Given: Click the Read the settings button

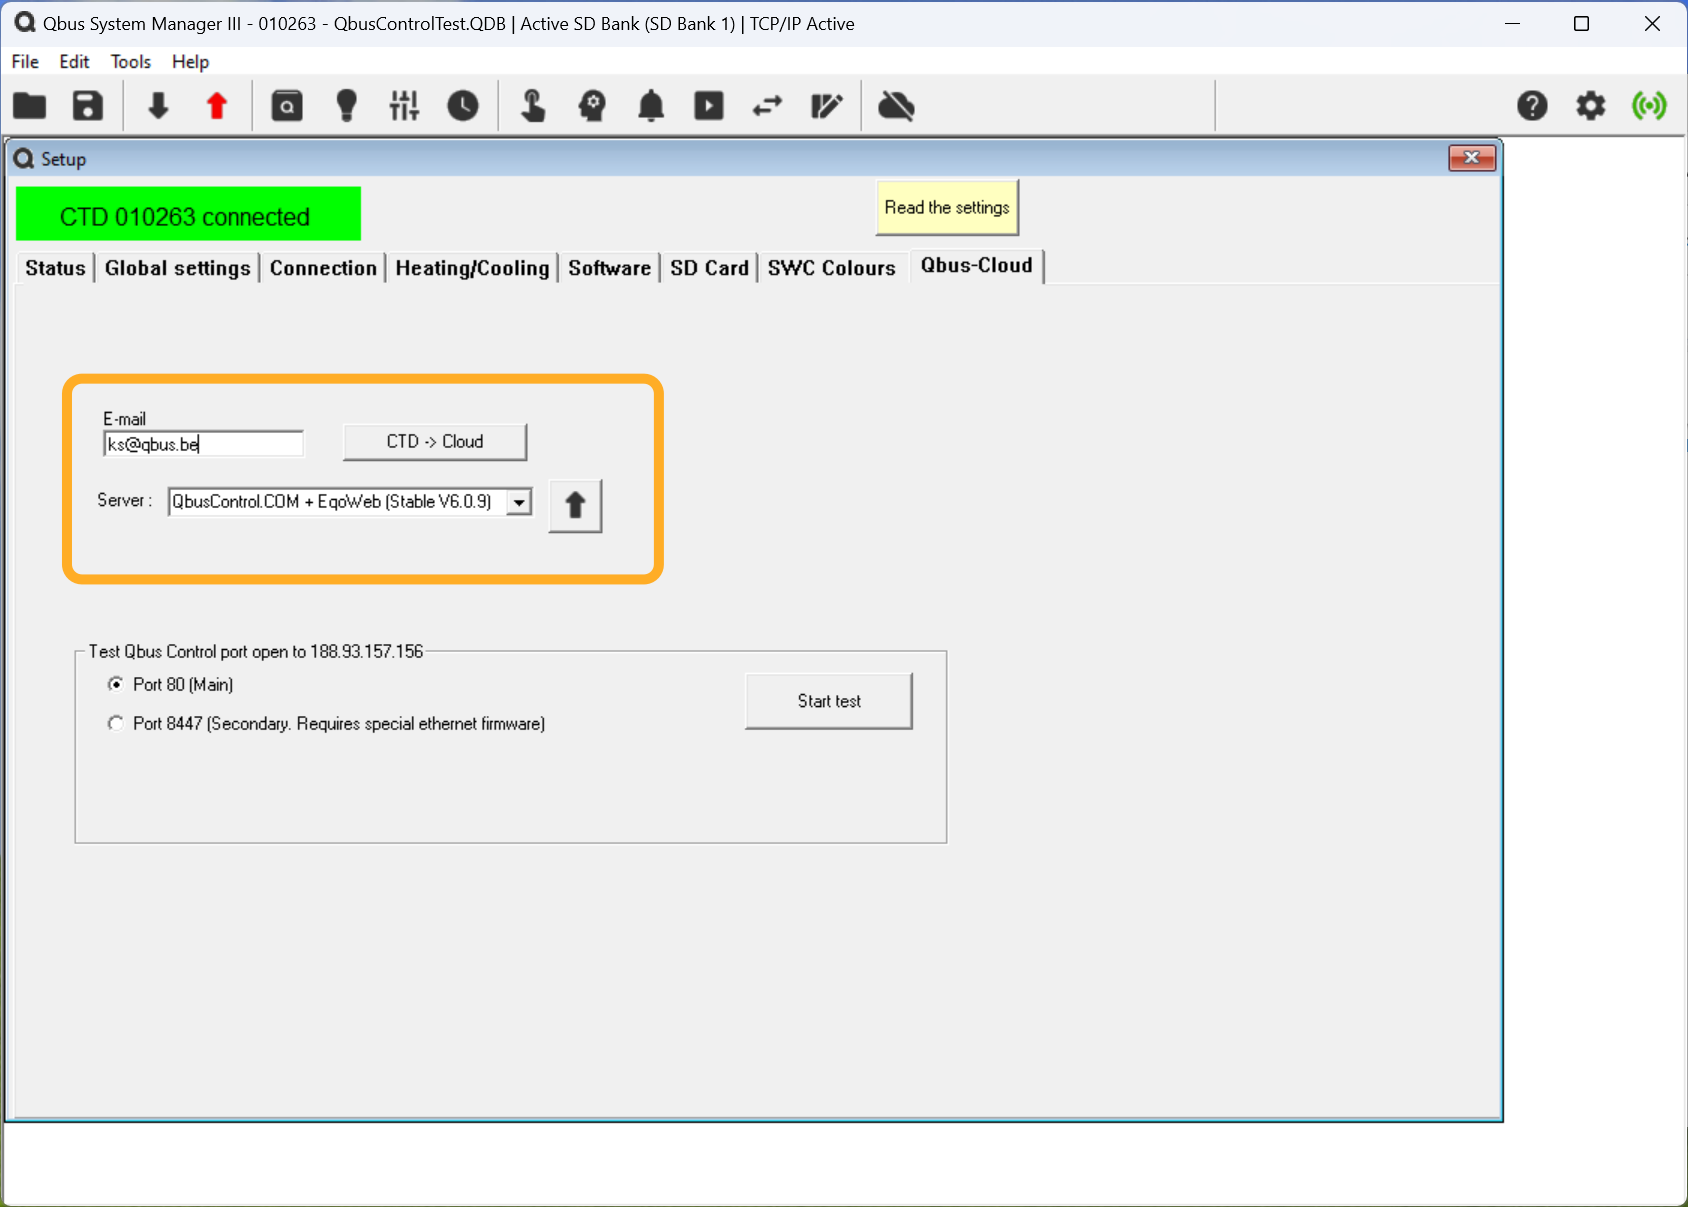Looking at the screenshot, I should tap(947, 208).
